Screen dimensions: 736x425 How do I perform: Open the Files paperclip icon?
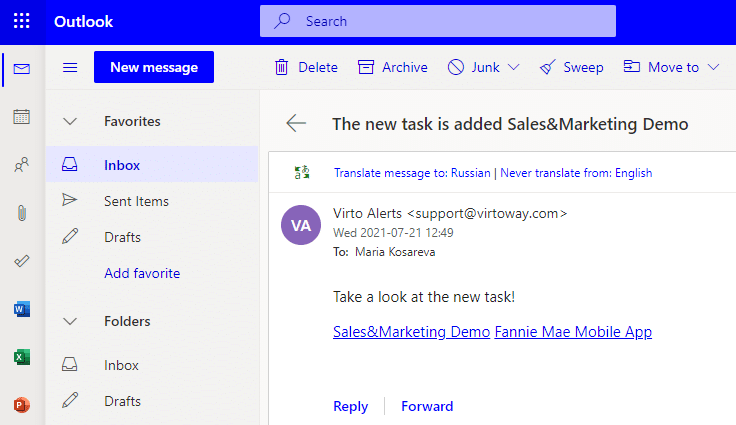tap(22, 213)
